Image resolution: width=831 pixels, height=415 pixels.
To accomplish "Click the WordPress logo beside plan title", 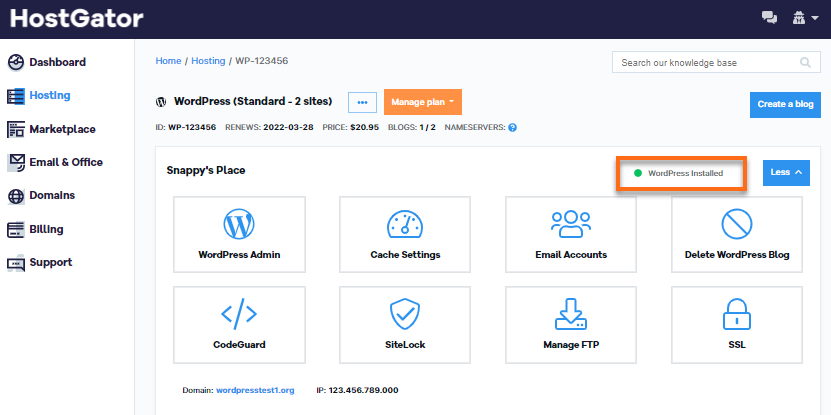I will 161,102.
